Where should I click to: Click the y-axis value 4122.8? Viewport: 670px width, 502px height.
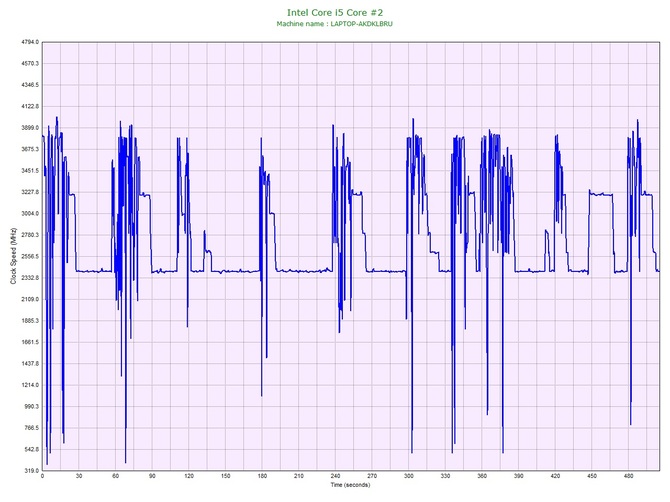point(30,106)
